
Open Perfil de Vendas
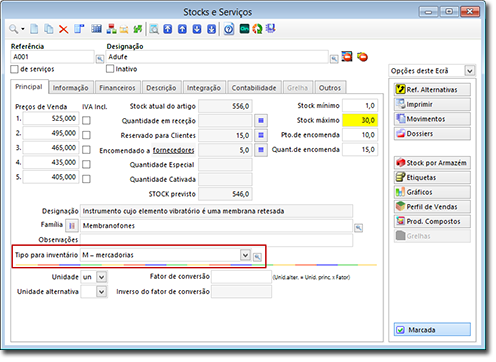[x=432, y=207]
